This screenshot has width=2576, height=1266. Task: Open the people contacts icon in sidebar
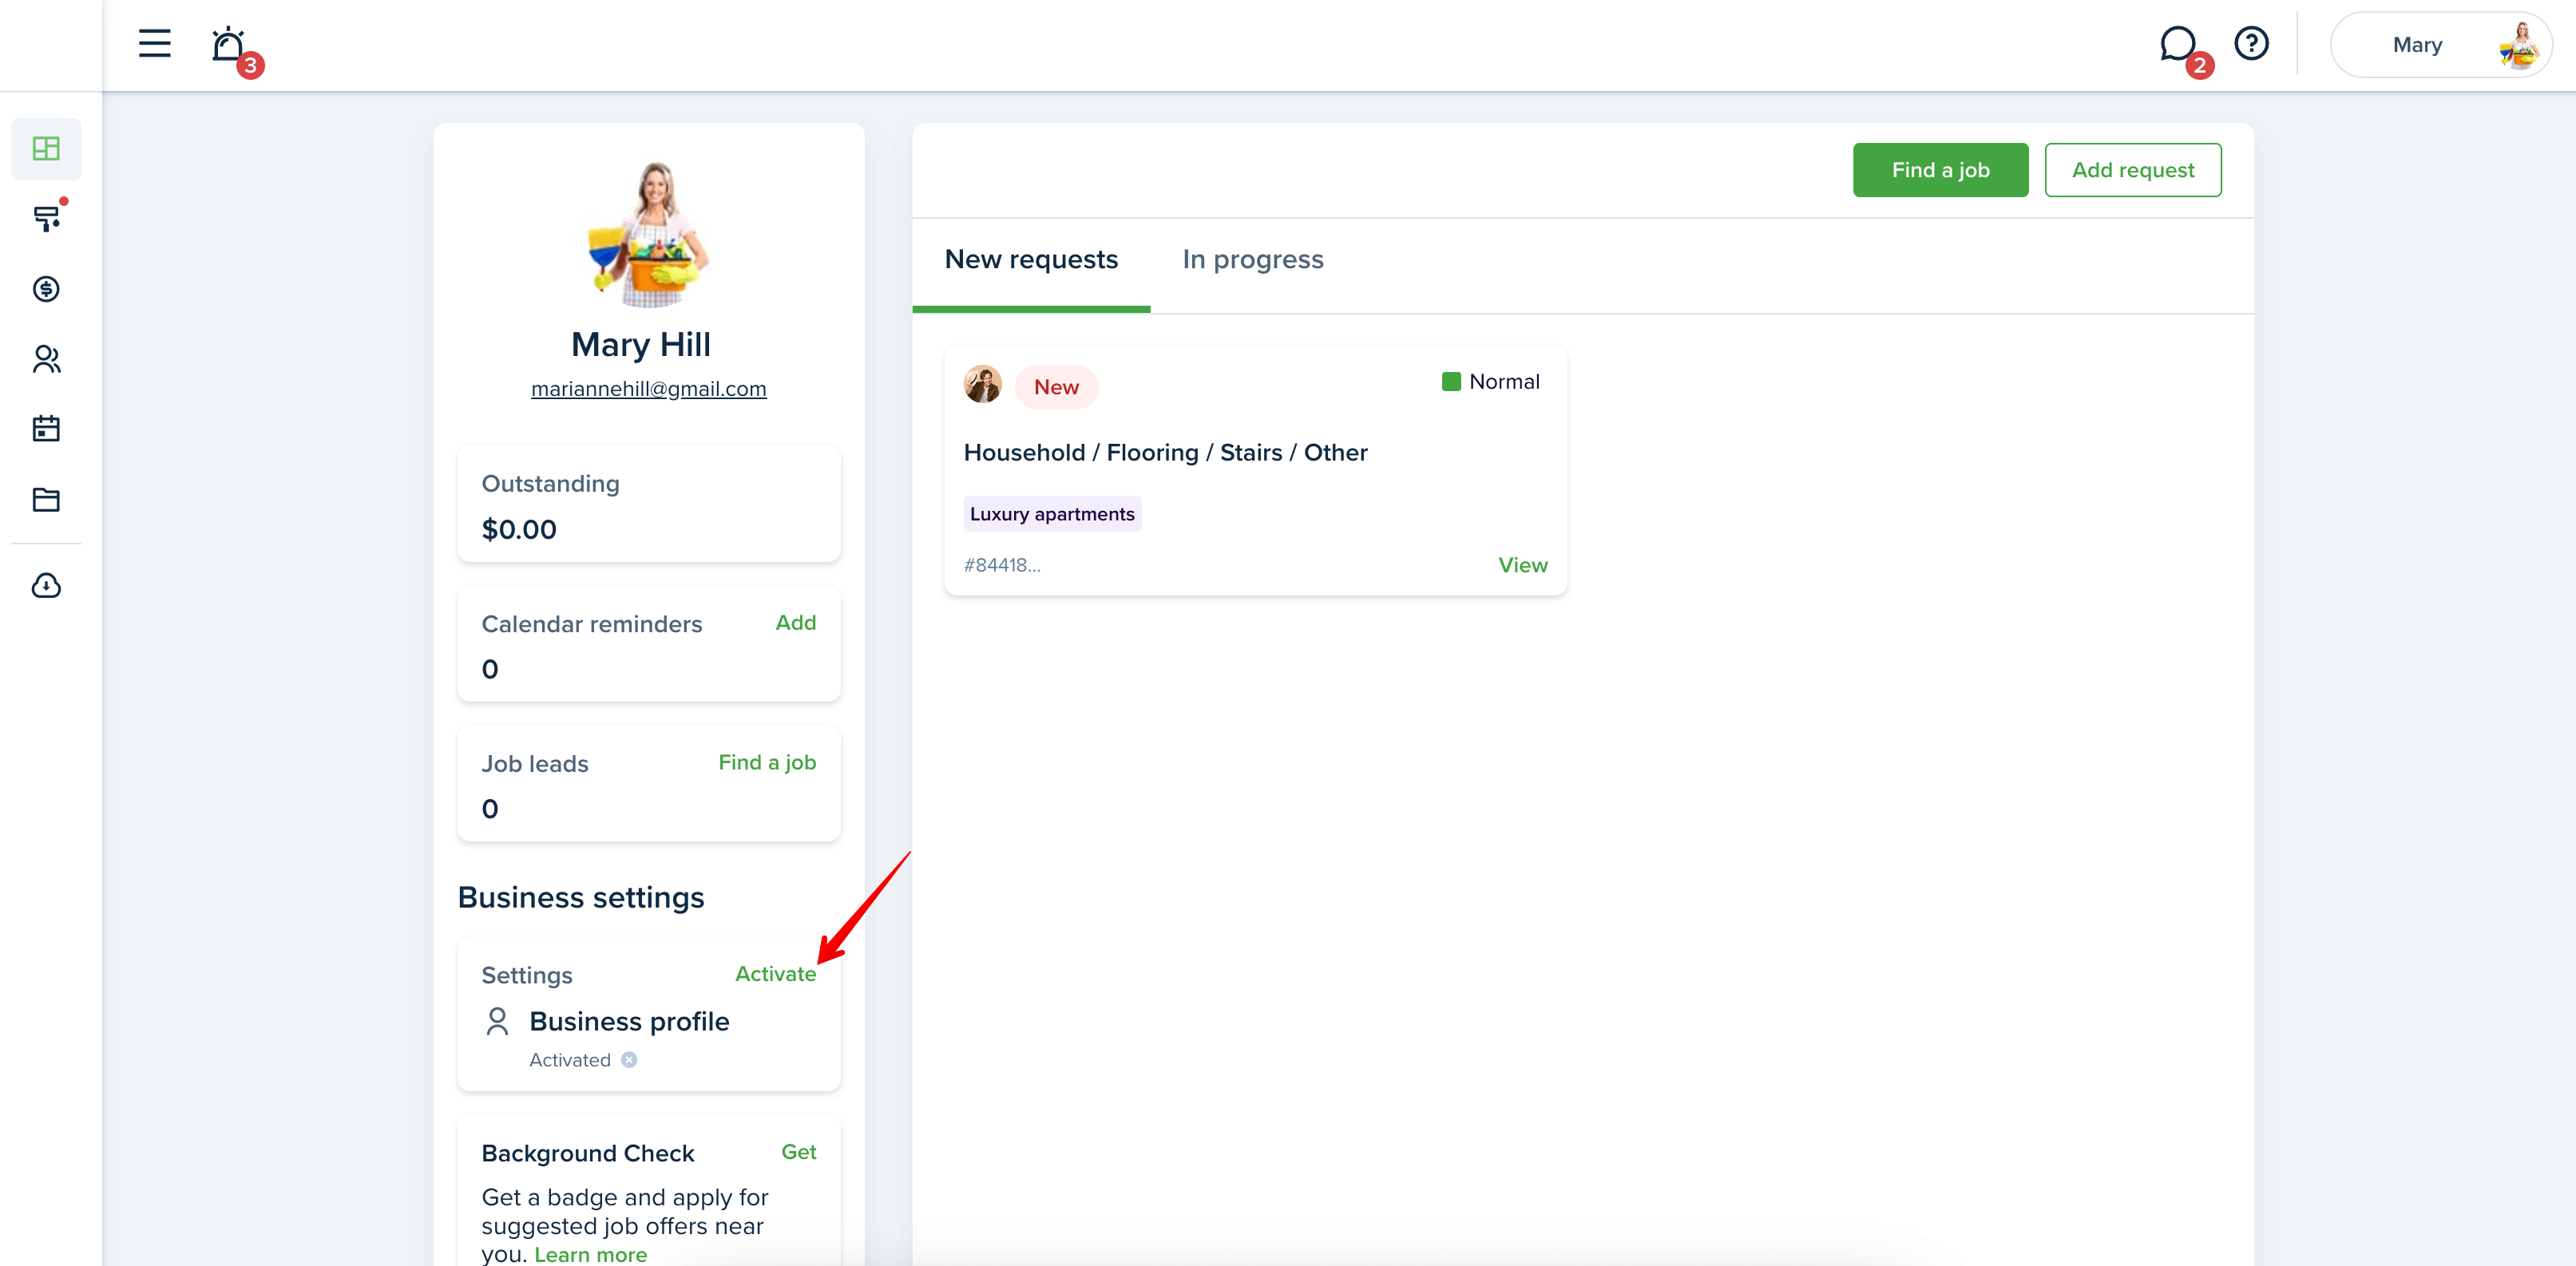46,359
